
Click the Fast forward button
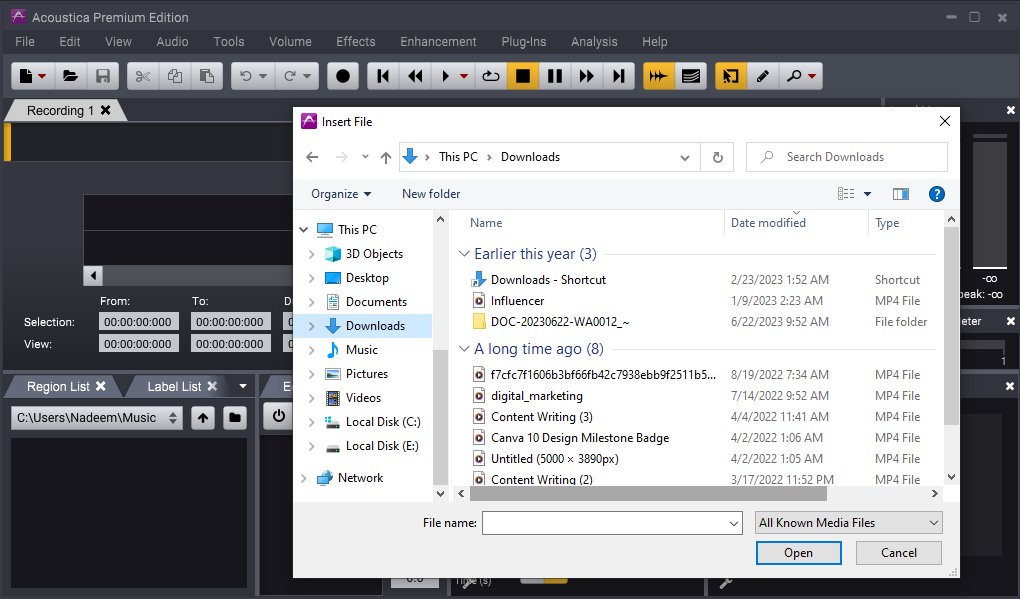click(x=587, y=76)
